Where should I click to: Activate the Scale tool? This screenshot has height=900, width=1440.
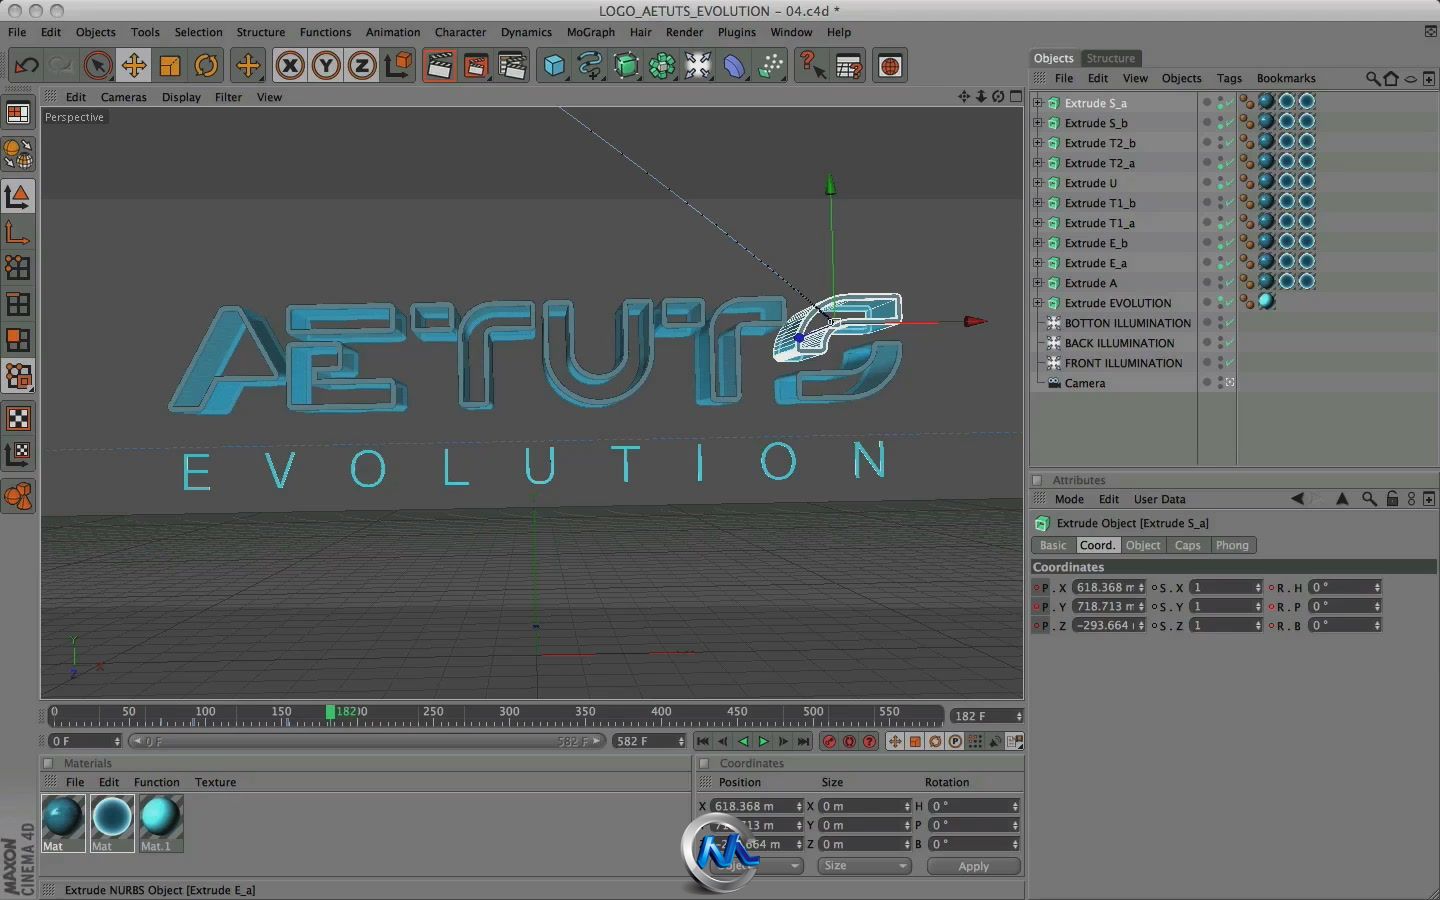[x=170, y=66]
